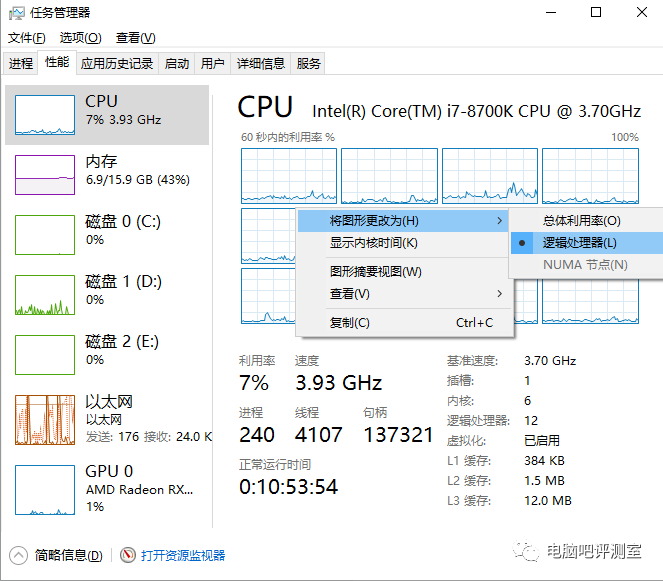Click the 已启用 virtualization value
The image size is (663, 581).
542,441
